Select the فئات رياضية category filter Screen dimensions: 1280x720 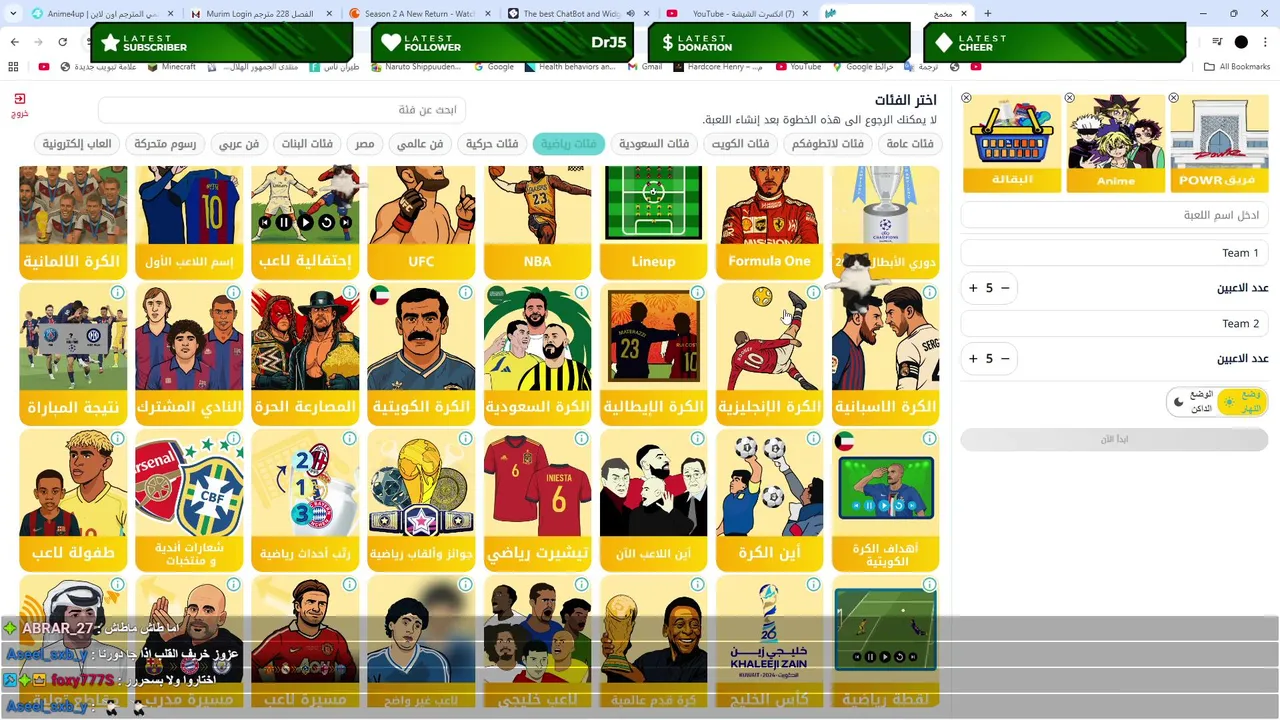[569, 144]
